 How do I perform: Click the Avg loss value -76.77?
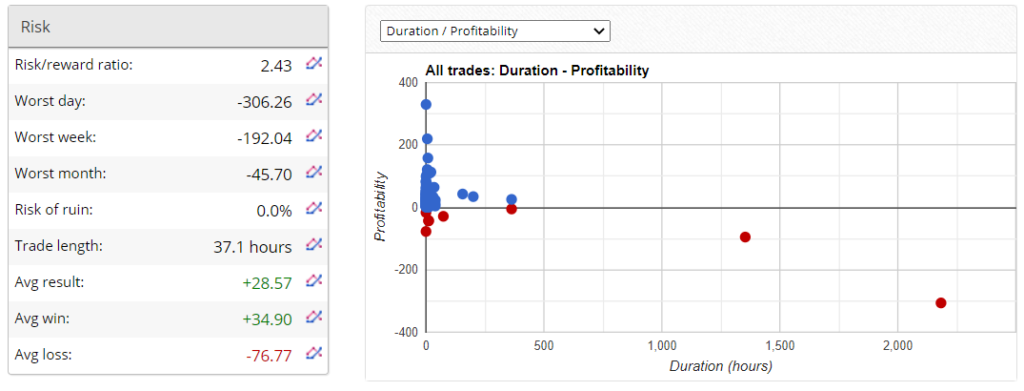point(268,356)
